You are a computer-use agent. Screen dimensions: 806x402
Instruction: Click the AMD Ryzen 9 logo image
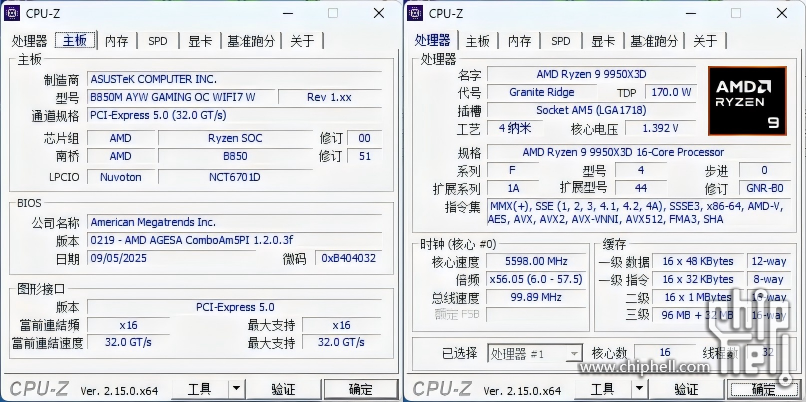(x=747, y=101)
